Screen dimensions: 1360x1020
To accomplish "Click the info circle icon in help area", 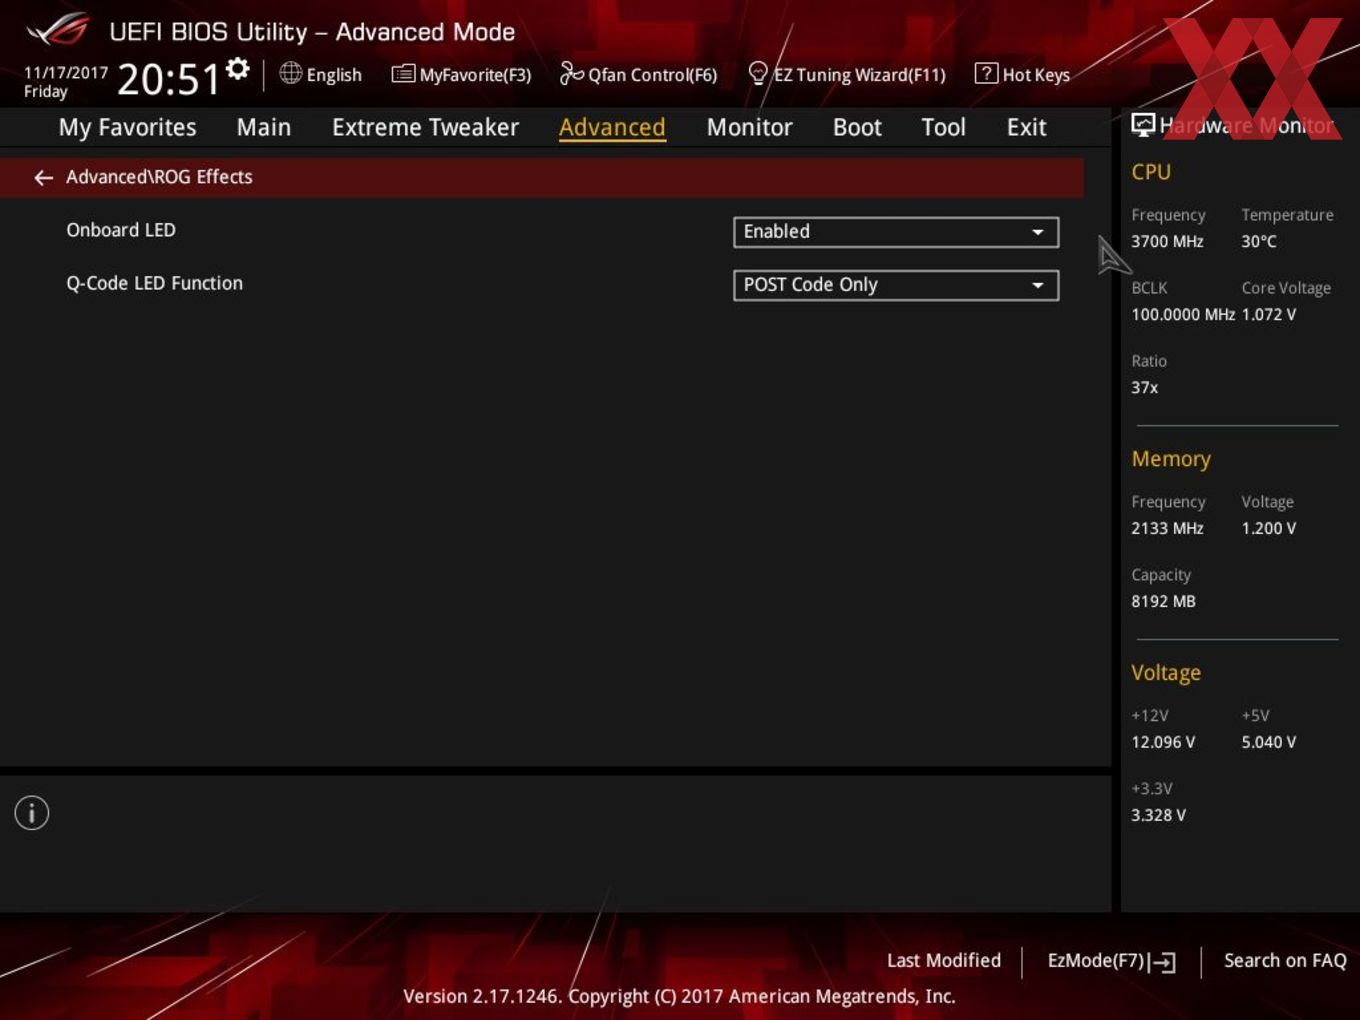I will click(32, 813).
